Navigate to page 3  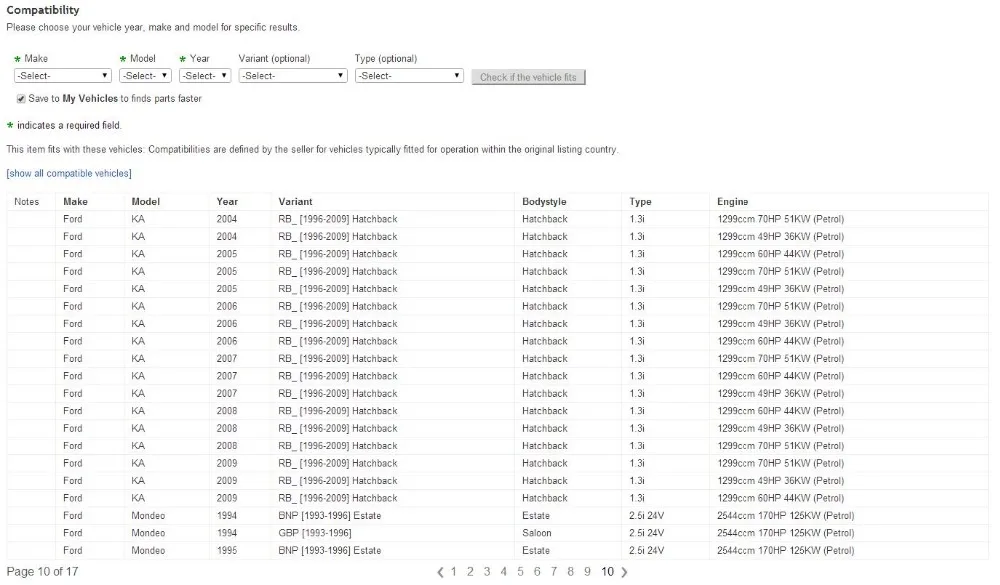(x=487, y=572)
